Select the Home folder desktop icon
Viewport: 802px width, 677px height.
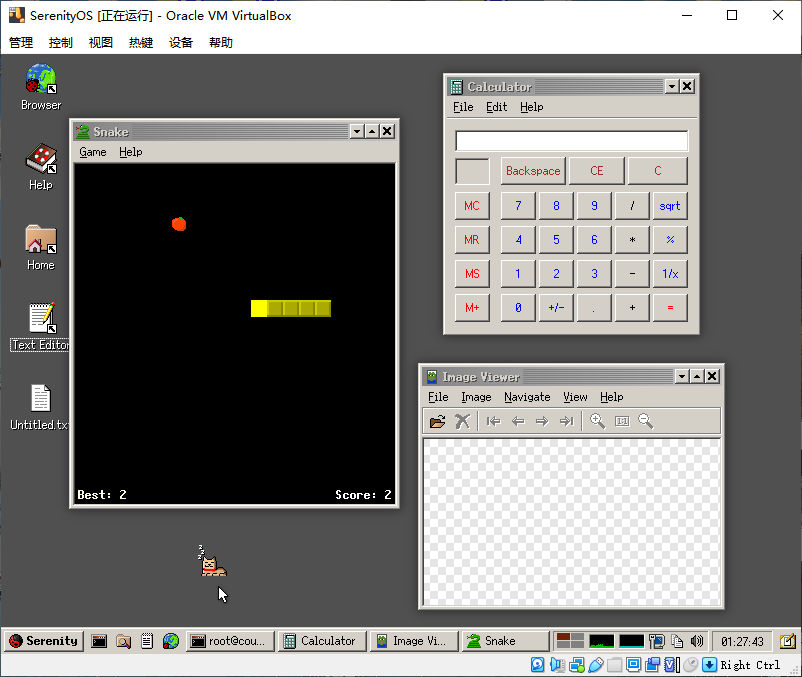coord(41,247)
